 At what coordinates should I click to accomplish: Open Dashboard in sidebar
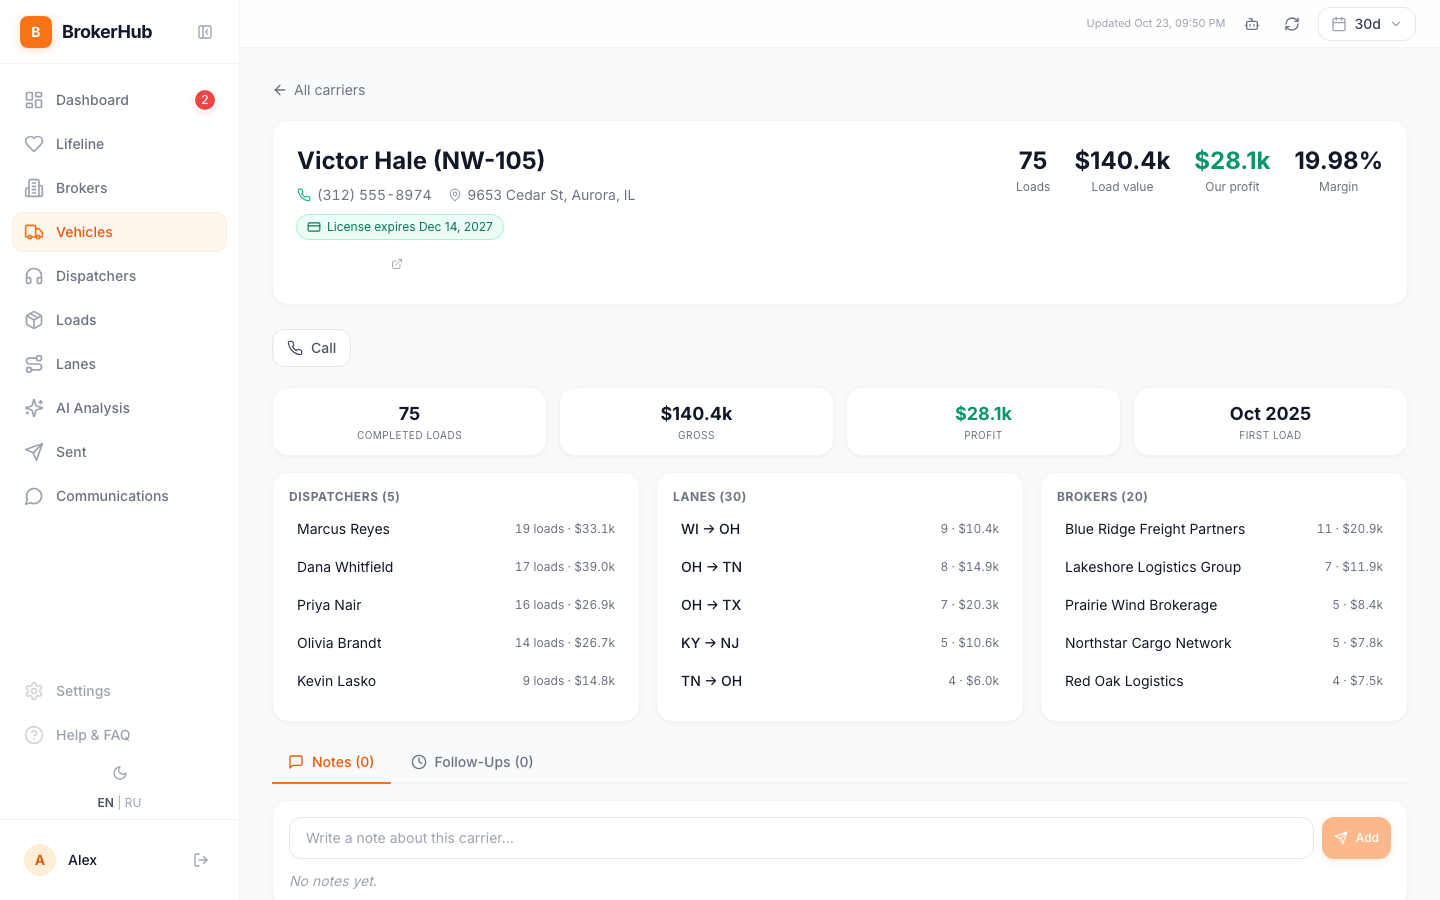pyautogui.click(x=120, y=100)
